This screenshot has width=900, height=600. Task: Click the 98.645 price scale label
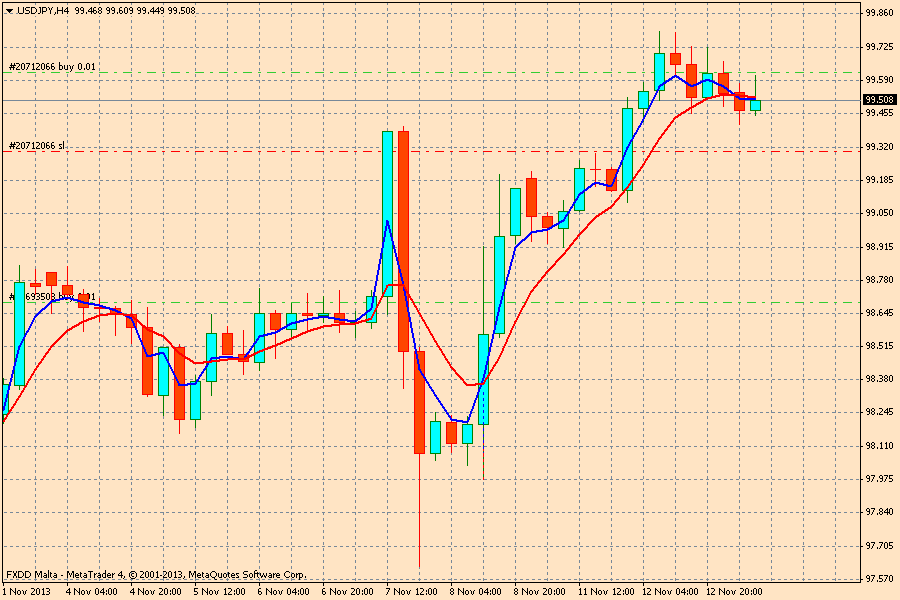(x=879, y=313)
